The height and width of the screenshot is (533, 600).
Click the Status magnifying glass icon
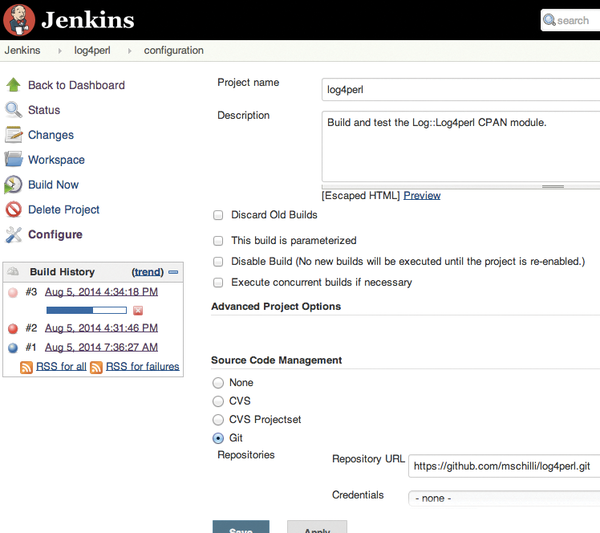(13, 110)
